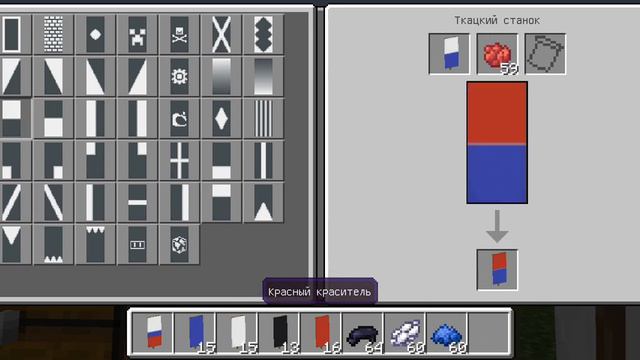Click the loom banner input slot

449,54
